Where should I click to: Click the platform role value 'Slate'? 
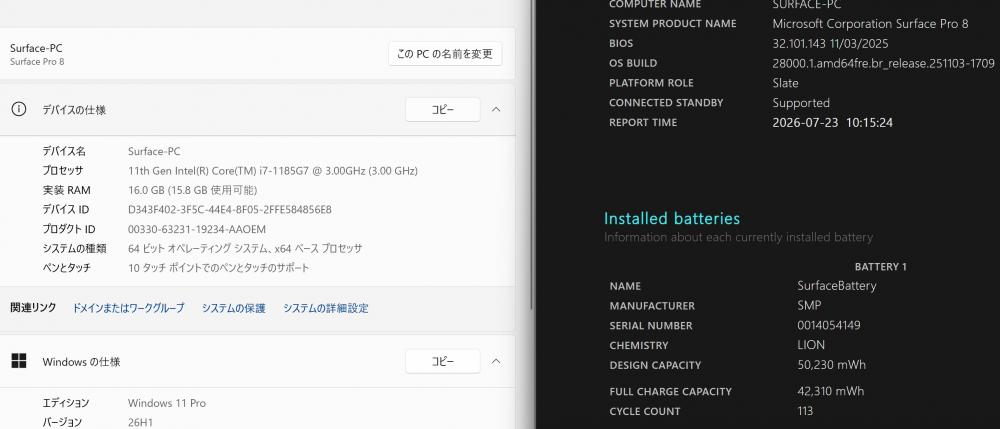coord(785,83)
